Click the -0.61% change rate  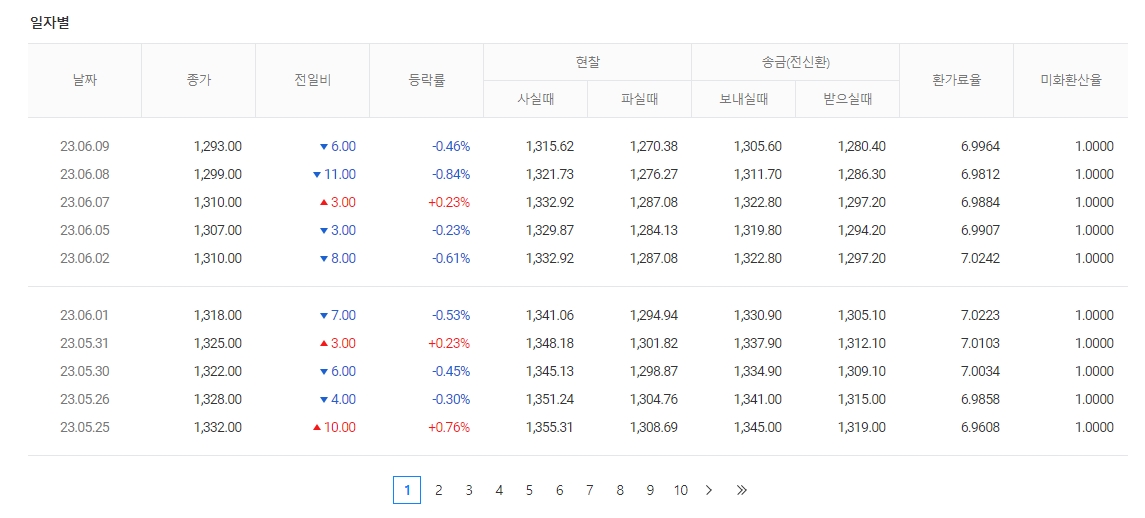click(451, 258)
